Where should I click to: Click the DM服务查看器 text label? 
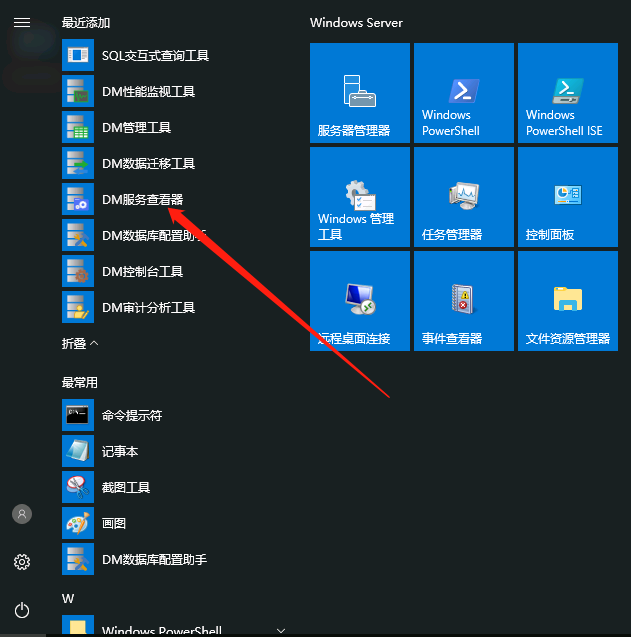point(142,199)
